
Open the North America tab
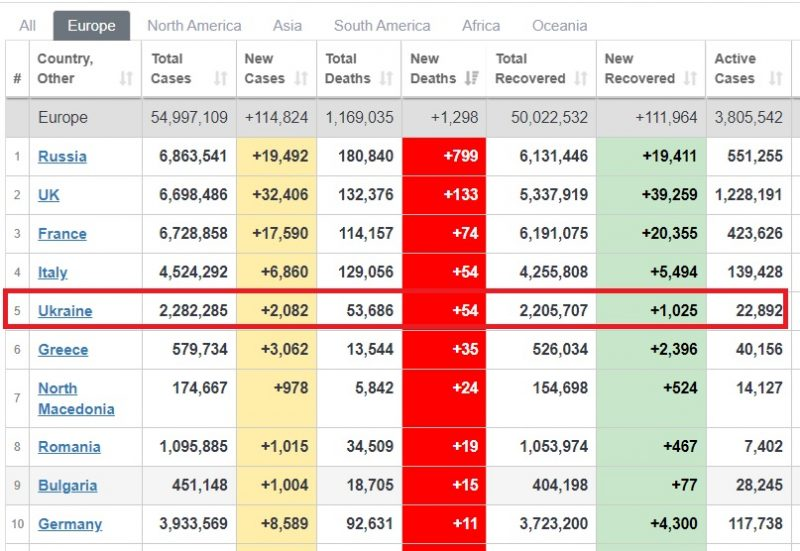coord(194,26)
